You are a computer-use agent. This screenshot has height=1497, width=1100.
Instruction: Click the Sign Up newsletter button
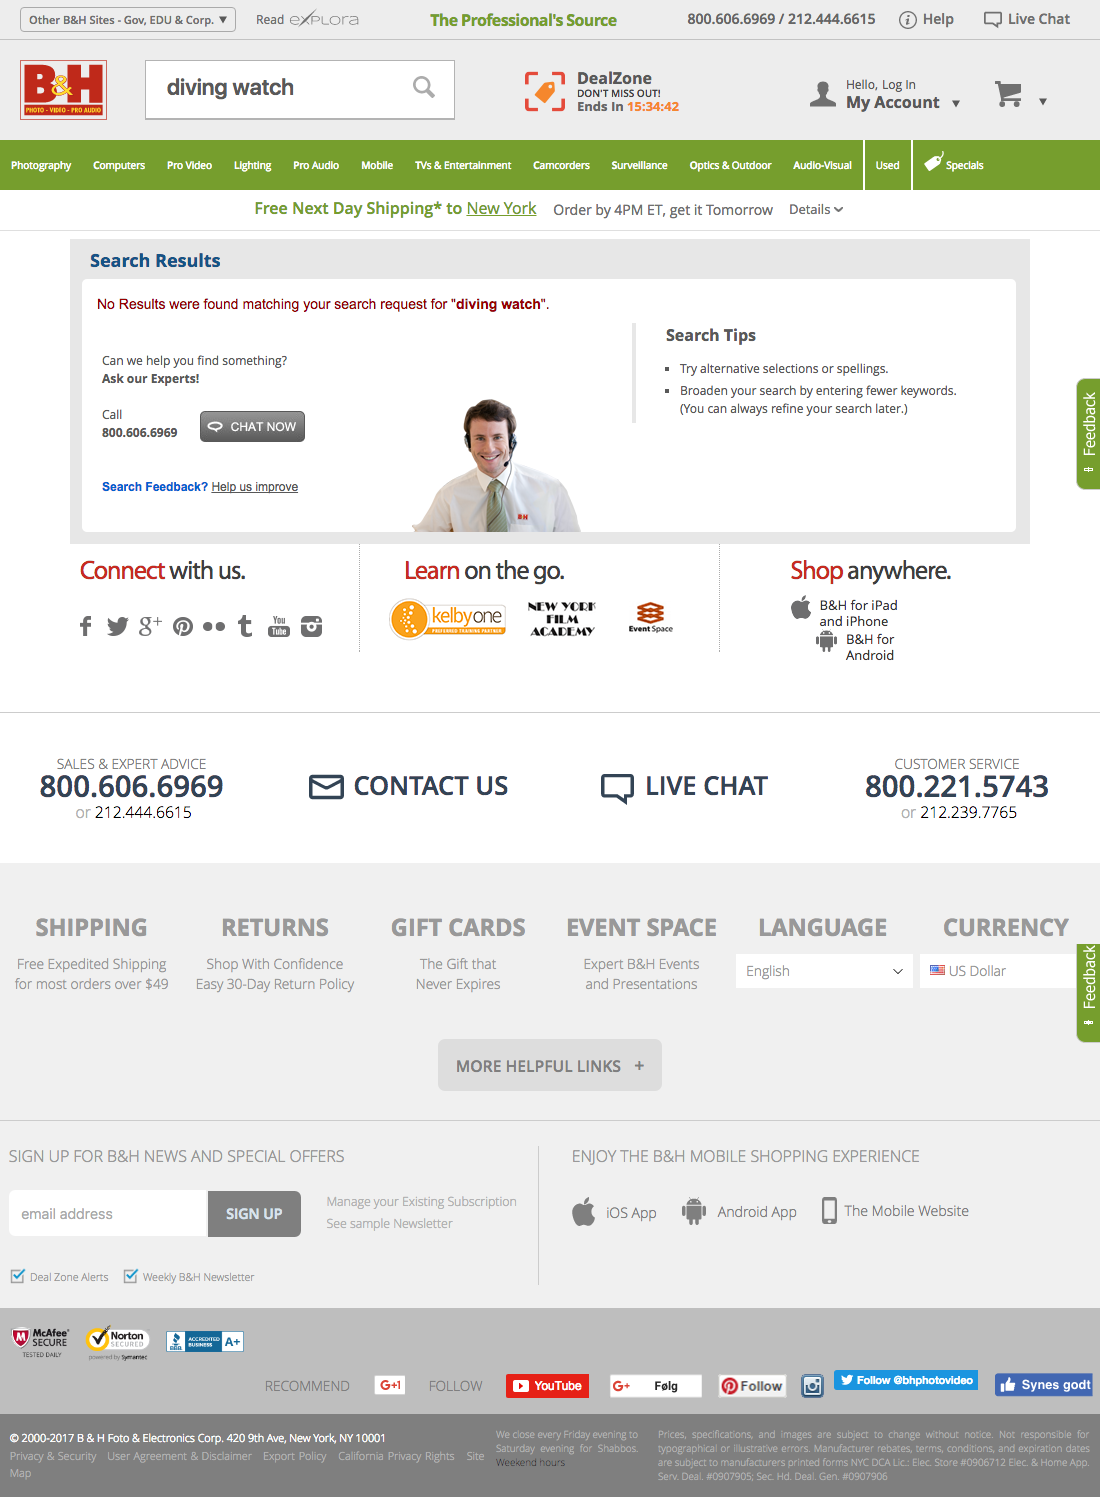click(254, 1214)
